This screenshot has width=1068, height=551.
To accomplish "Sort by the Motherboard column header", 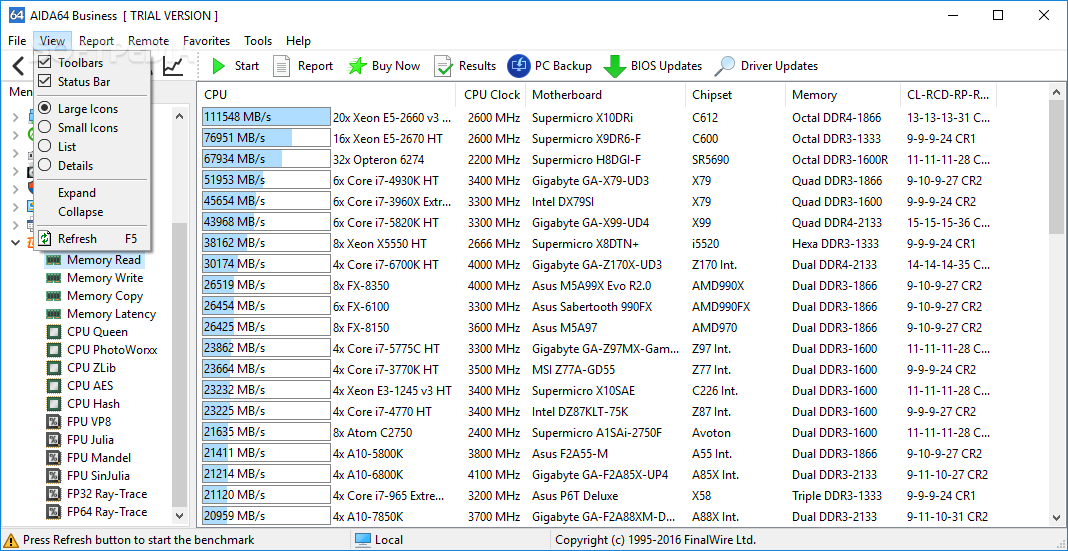I will (x=606, y=95).
